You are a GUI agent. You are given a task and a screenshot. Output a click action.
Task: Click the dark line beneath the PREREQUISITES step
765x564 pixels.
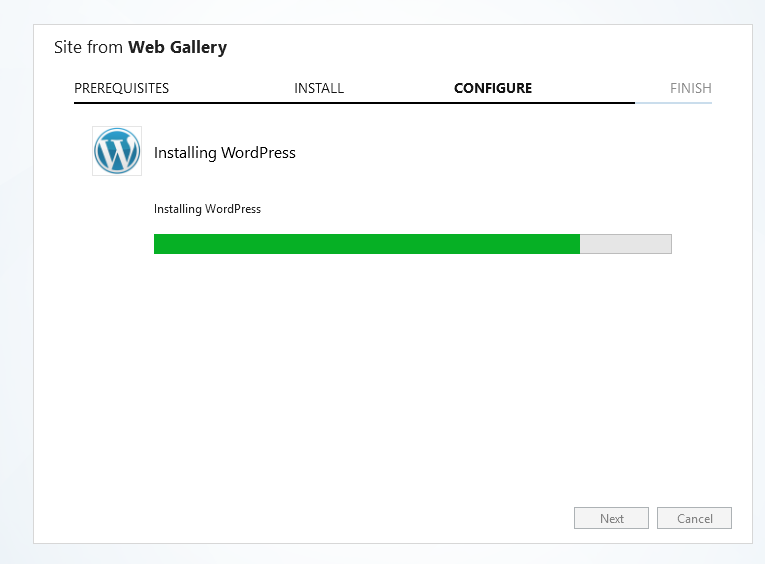pos(121,103)
